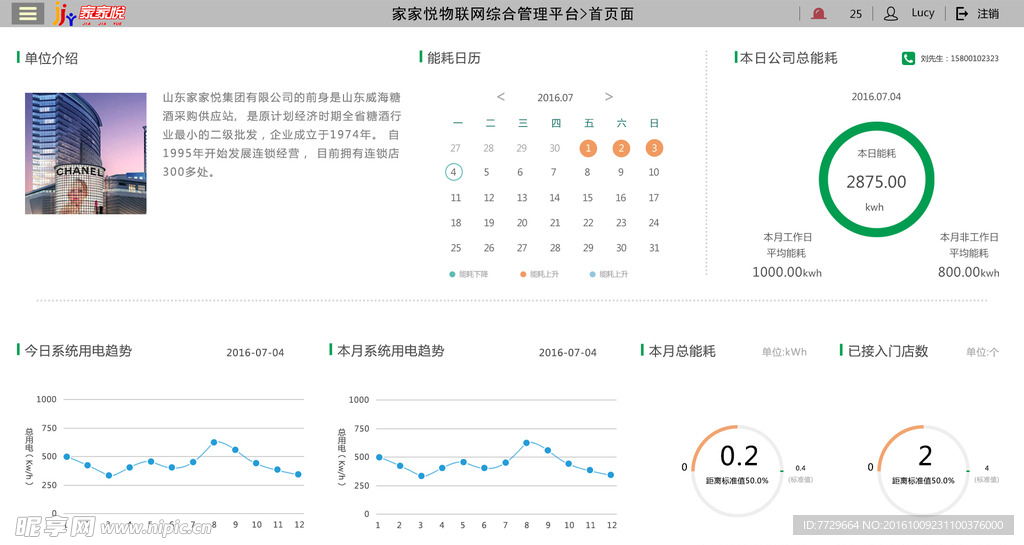Click the Jiajiayue logo
This screenshot has width=1024, height=545.
tap(89, 13)
